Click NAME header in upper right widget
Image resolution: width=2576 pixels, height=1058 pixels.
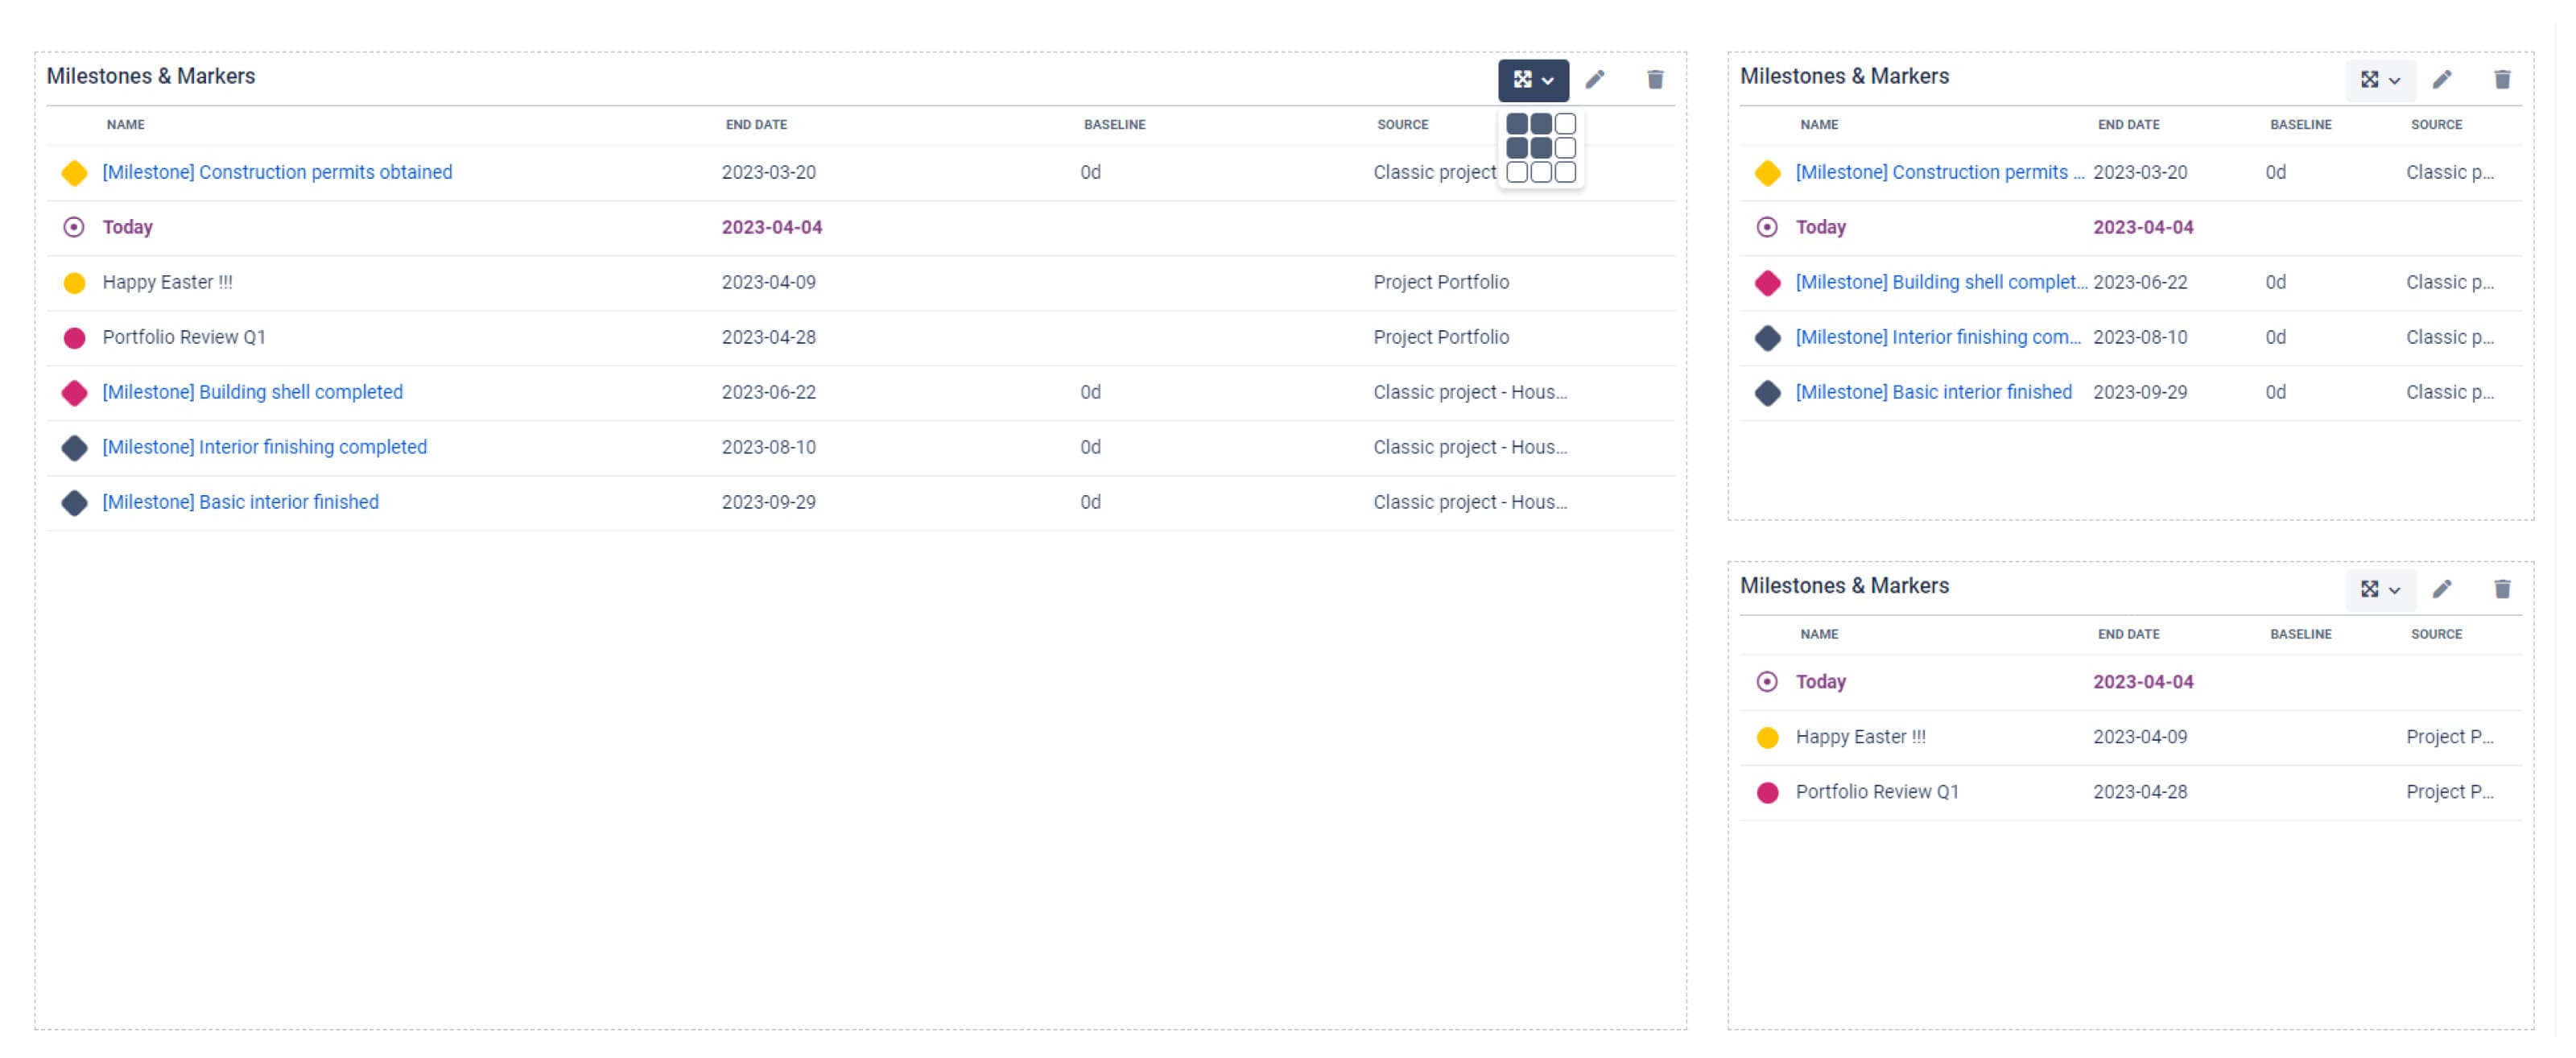click(1819, 125)
